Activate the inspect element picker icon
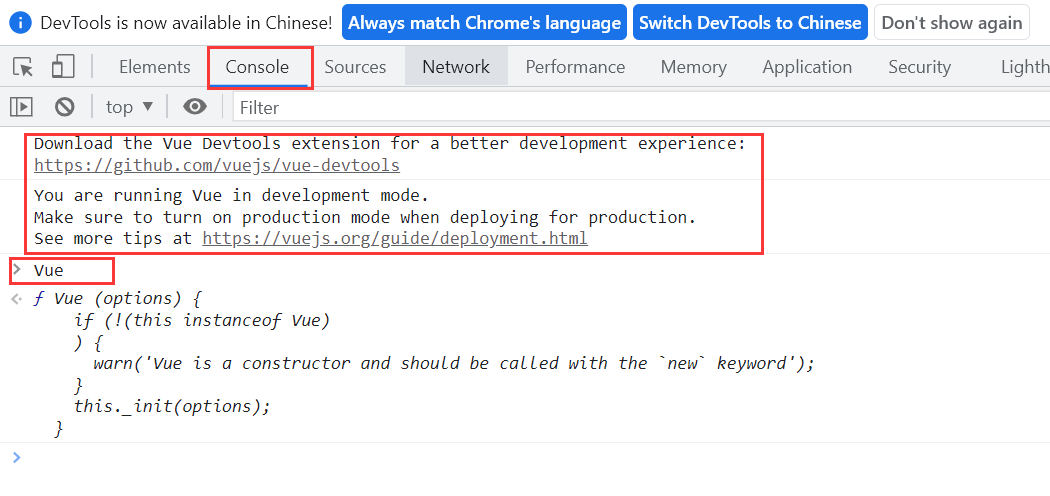Viewport: 1050px width, 496px height. point(23,67)
